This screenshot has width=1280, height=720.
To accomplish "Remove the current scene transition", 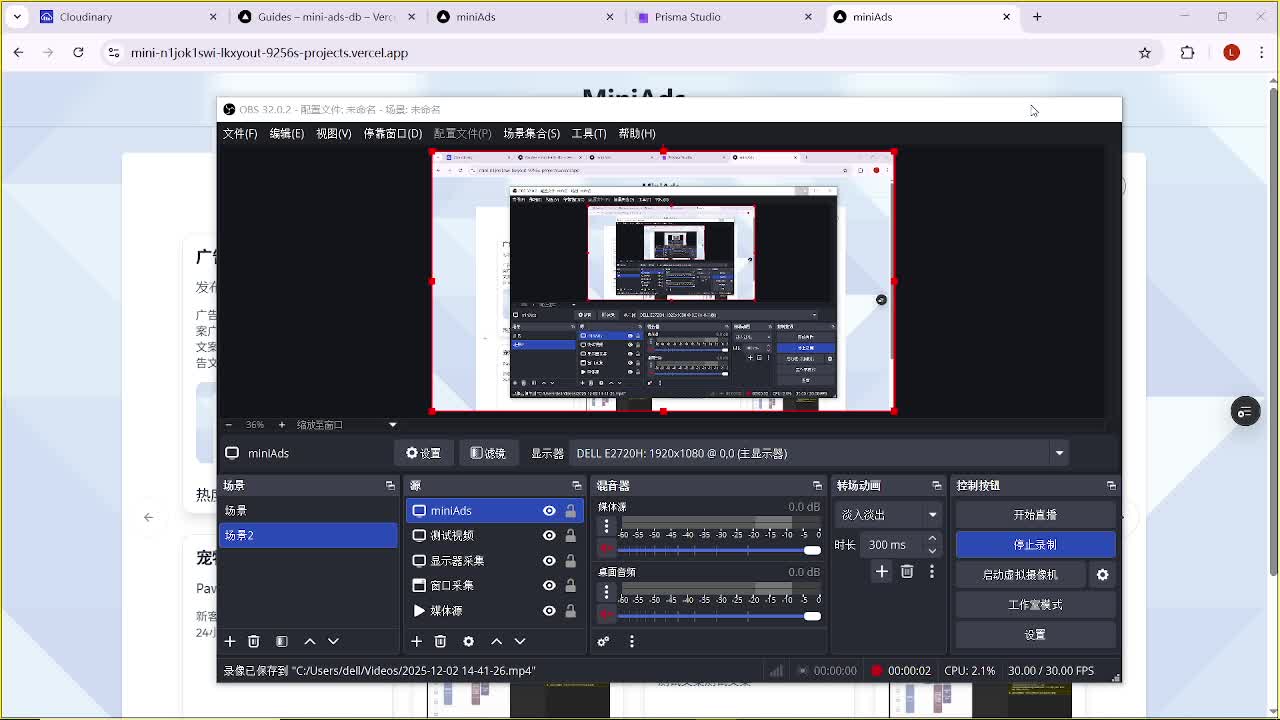I will click(907, 571).
